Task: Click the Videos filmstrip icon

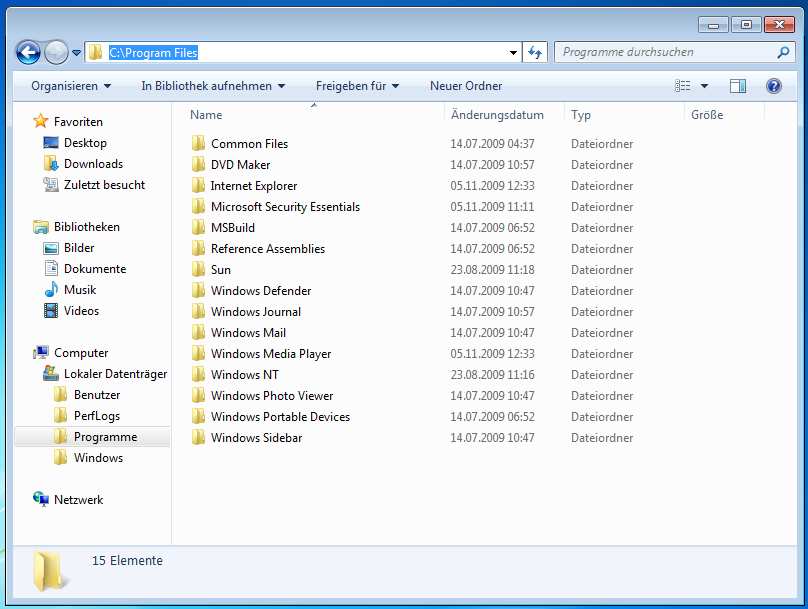Action: pos(50,311)
